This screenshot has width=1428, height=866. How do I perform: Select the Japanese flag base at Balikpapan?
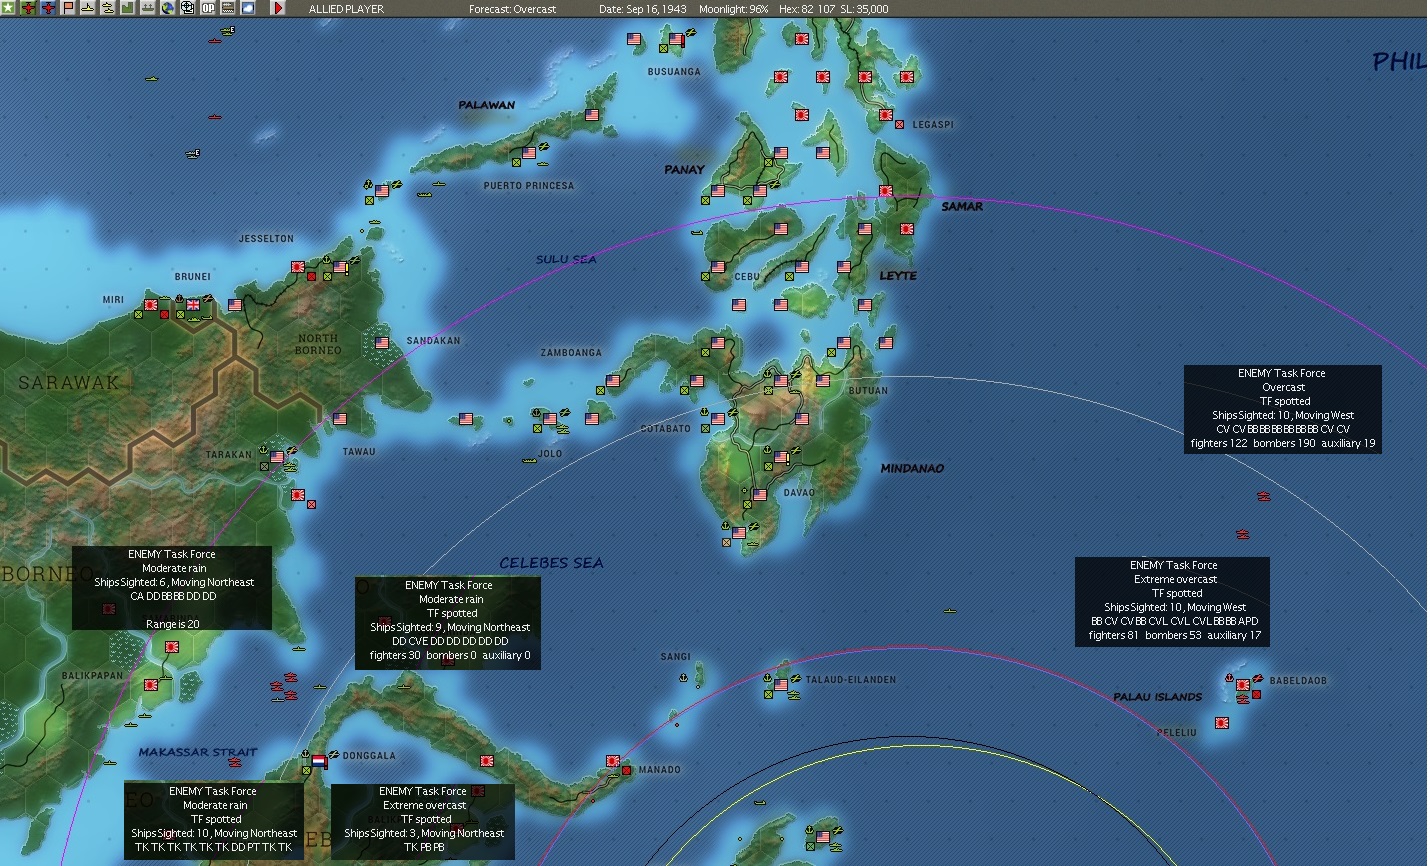151,685
